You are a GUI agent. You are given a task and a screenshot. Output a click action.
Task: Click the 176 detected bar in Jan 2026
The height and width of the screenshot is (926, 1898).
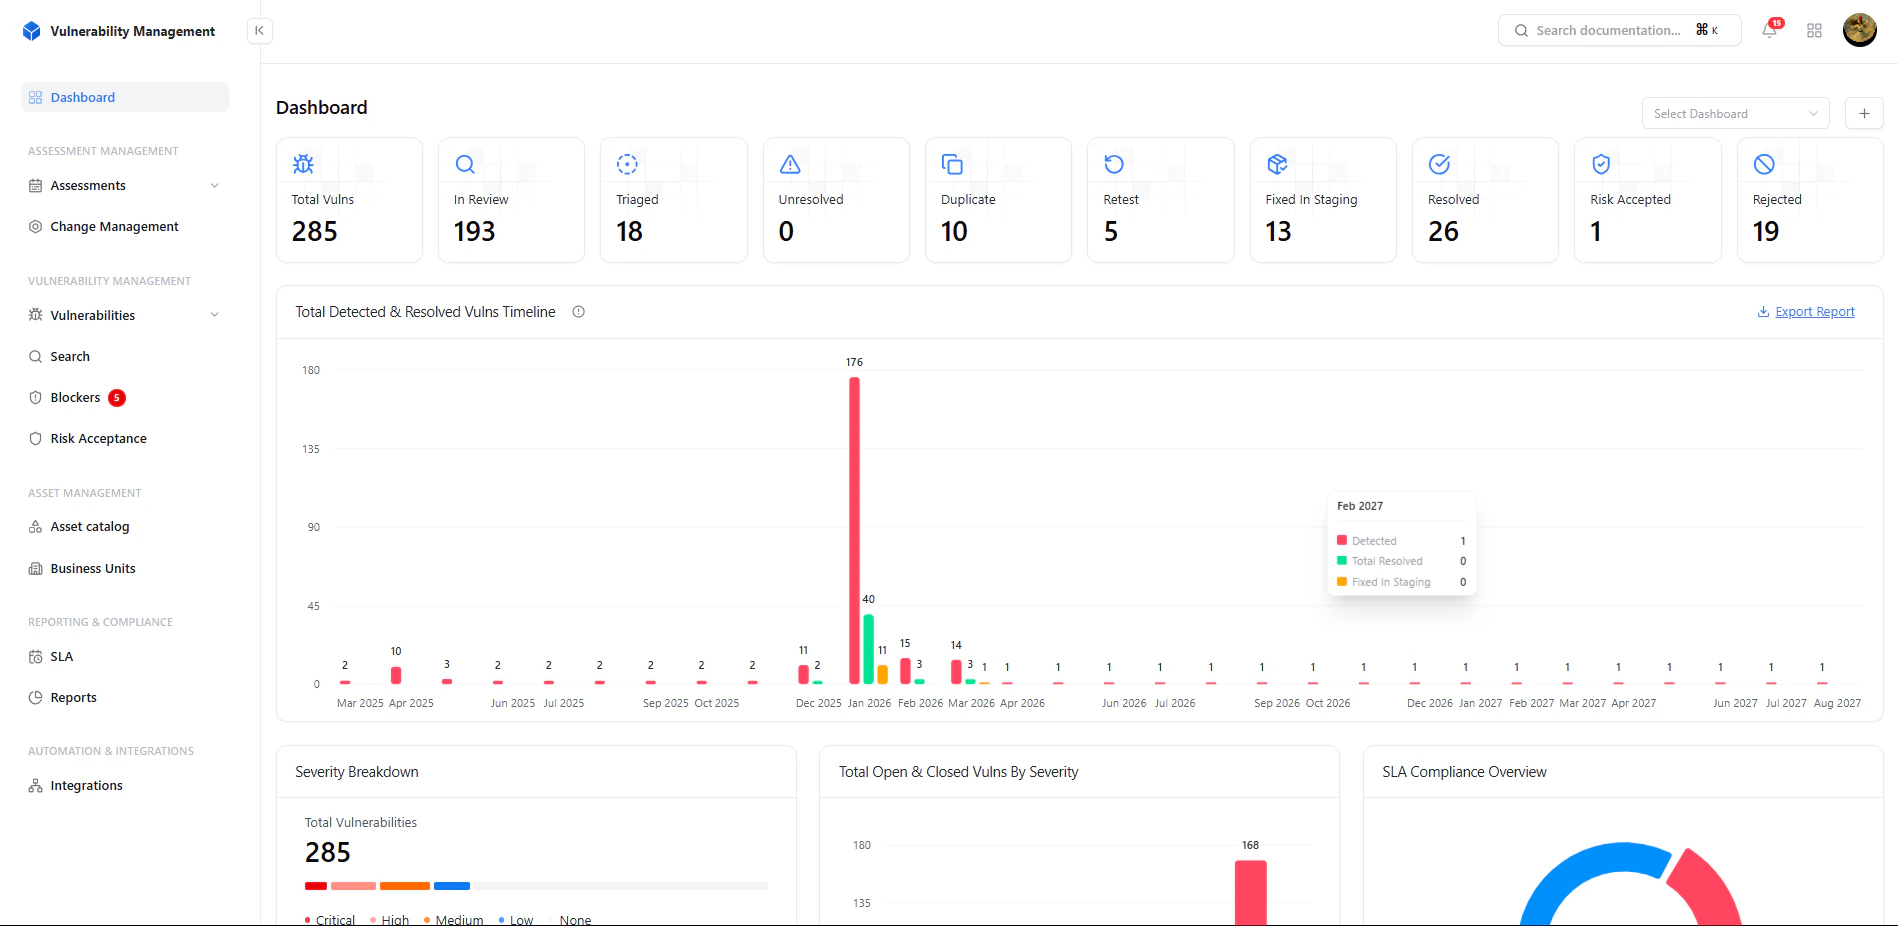854,530
